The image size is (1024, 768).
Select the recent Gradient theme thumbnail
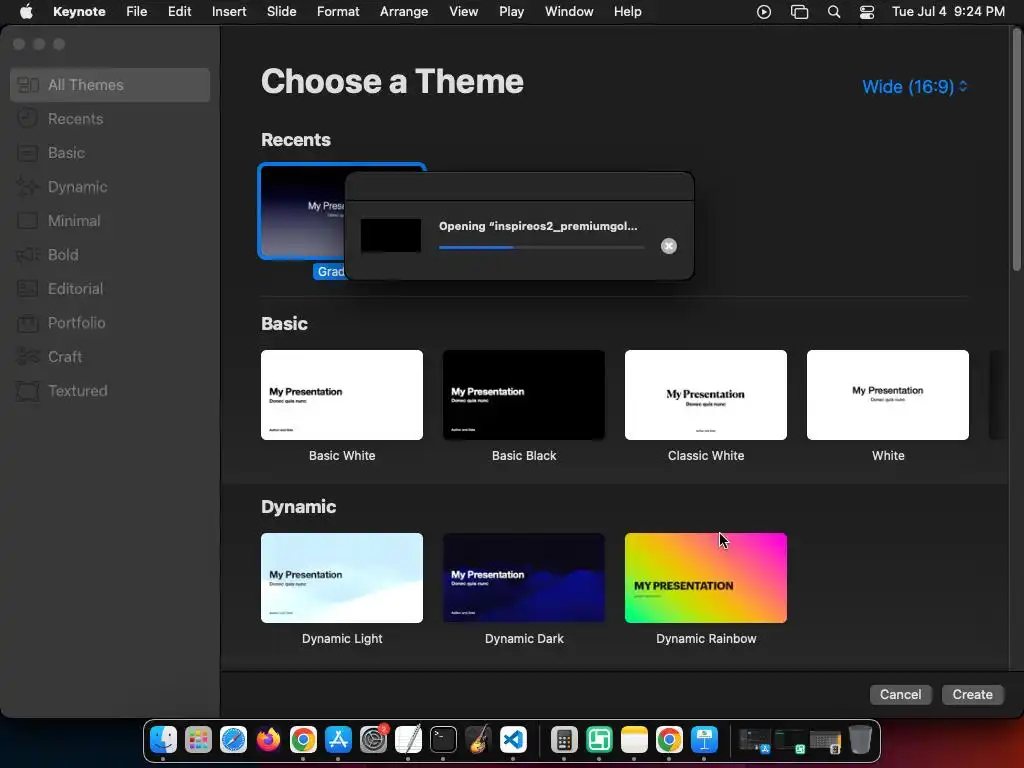click(302, 212)
